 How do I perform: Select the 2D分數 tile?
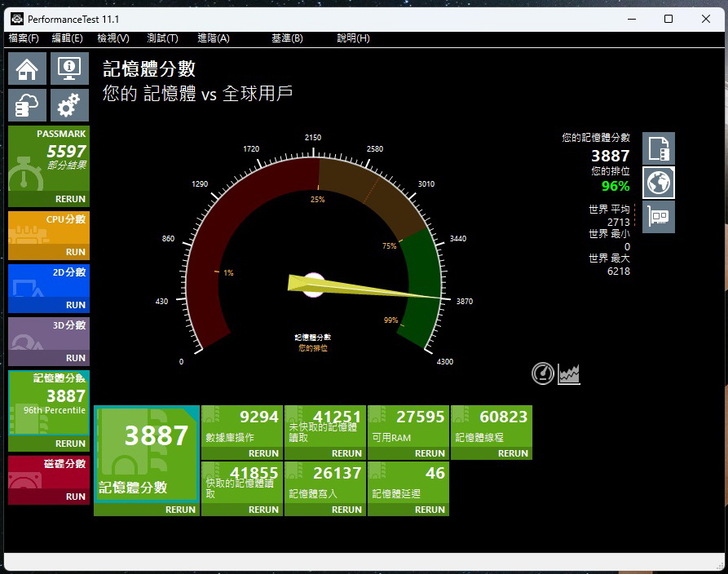[x=48, y=283]
